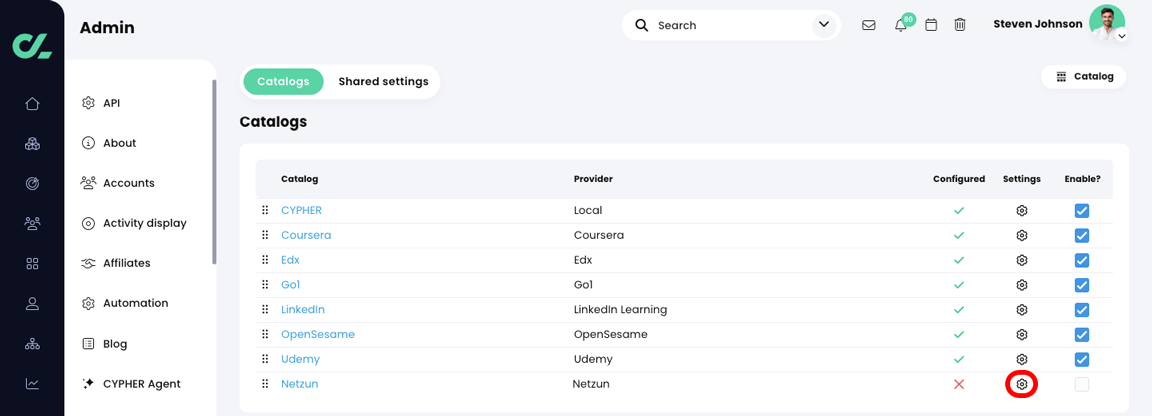
Task: Click the Netzun enable checkbox
Action: tap(1081, 384)
